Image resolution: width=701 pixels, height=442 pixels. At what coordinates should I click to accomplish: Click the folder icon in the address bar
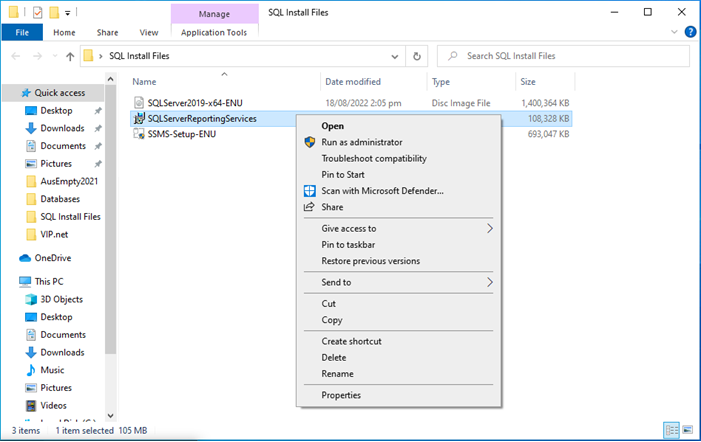pyautogui.click(x=89, y=56)
